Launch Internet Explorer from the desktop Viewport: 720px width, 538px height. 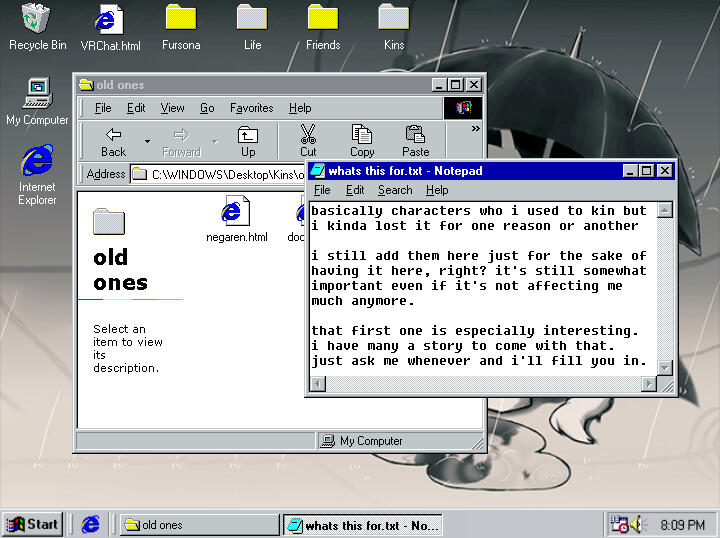tap(37, 161)
